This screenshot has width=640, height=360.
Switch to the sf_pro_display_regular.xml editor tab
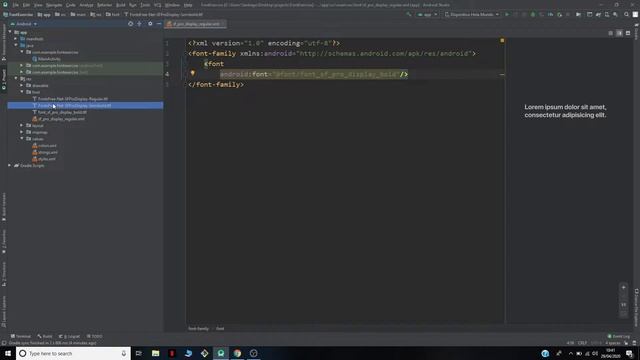(195, 24)
